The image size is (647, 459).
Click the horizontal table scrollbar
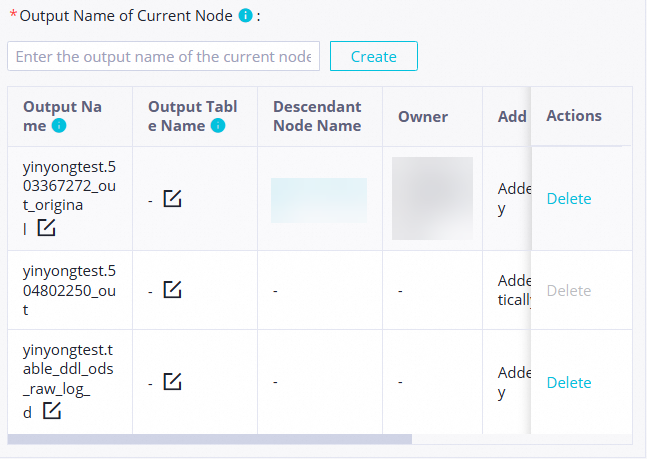point(210,438)
